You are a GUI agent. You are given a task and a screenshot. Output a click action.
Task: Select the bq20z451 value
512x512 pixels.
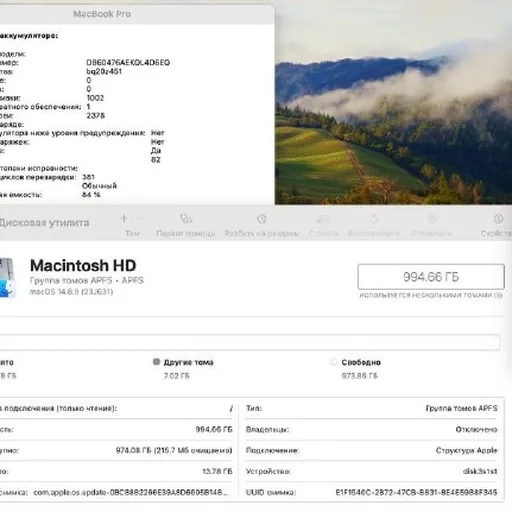pos(104,71)
